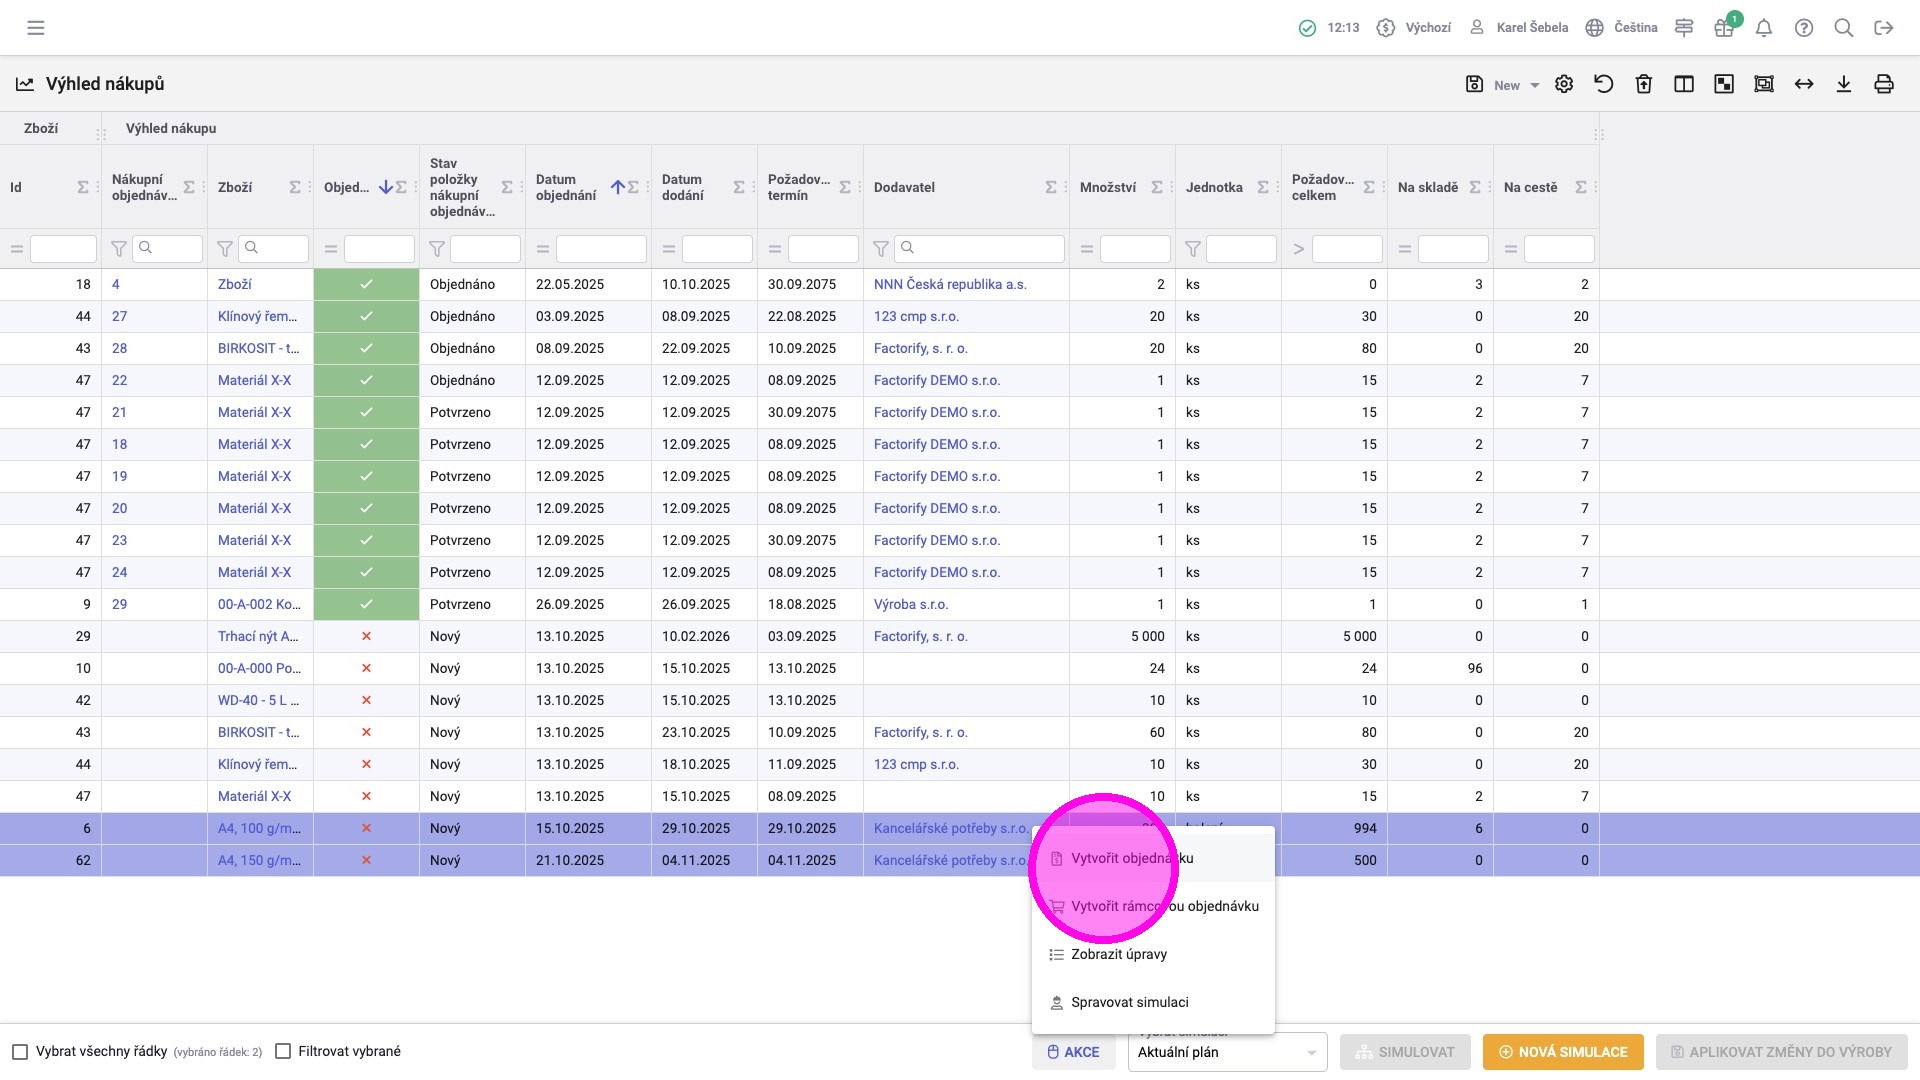
Task: Open the New saved view dropdown arrow
Action: pos(1534,86)
